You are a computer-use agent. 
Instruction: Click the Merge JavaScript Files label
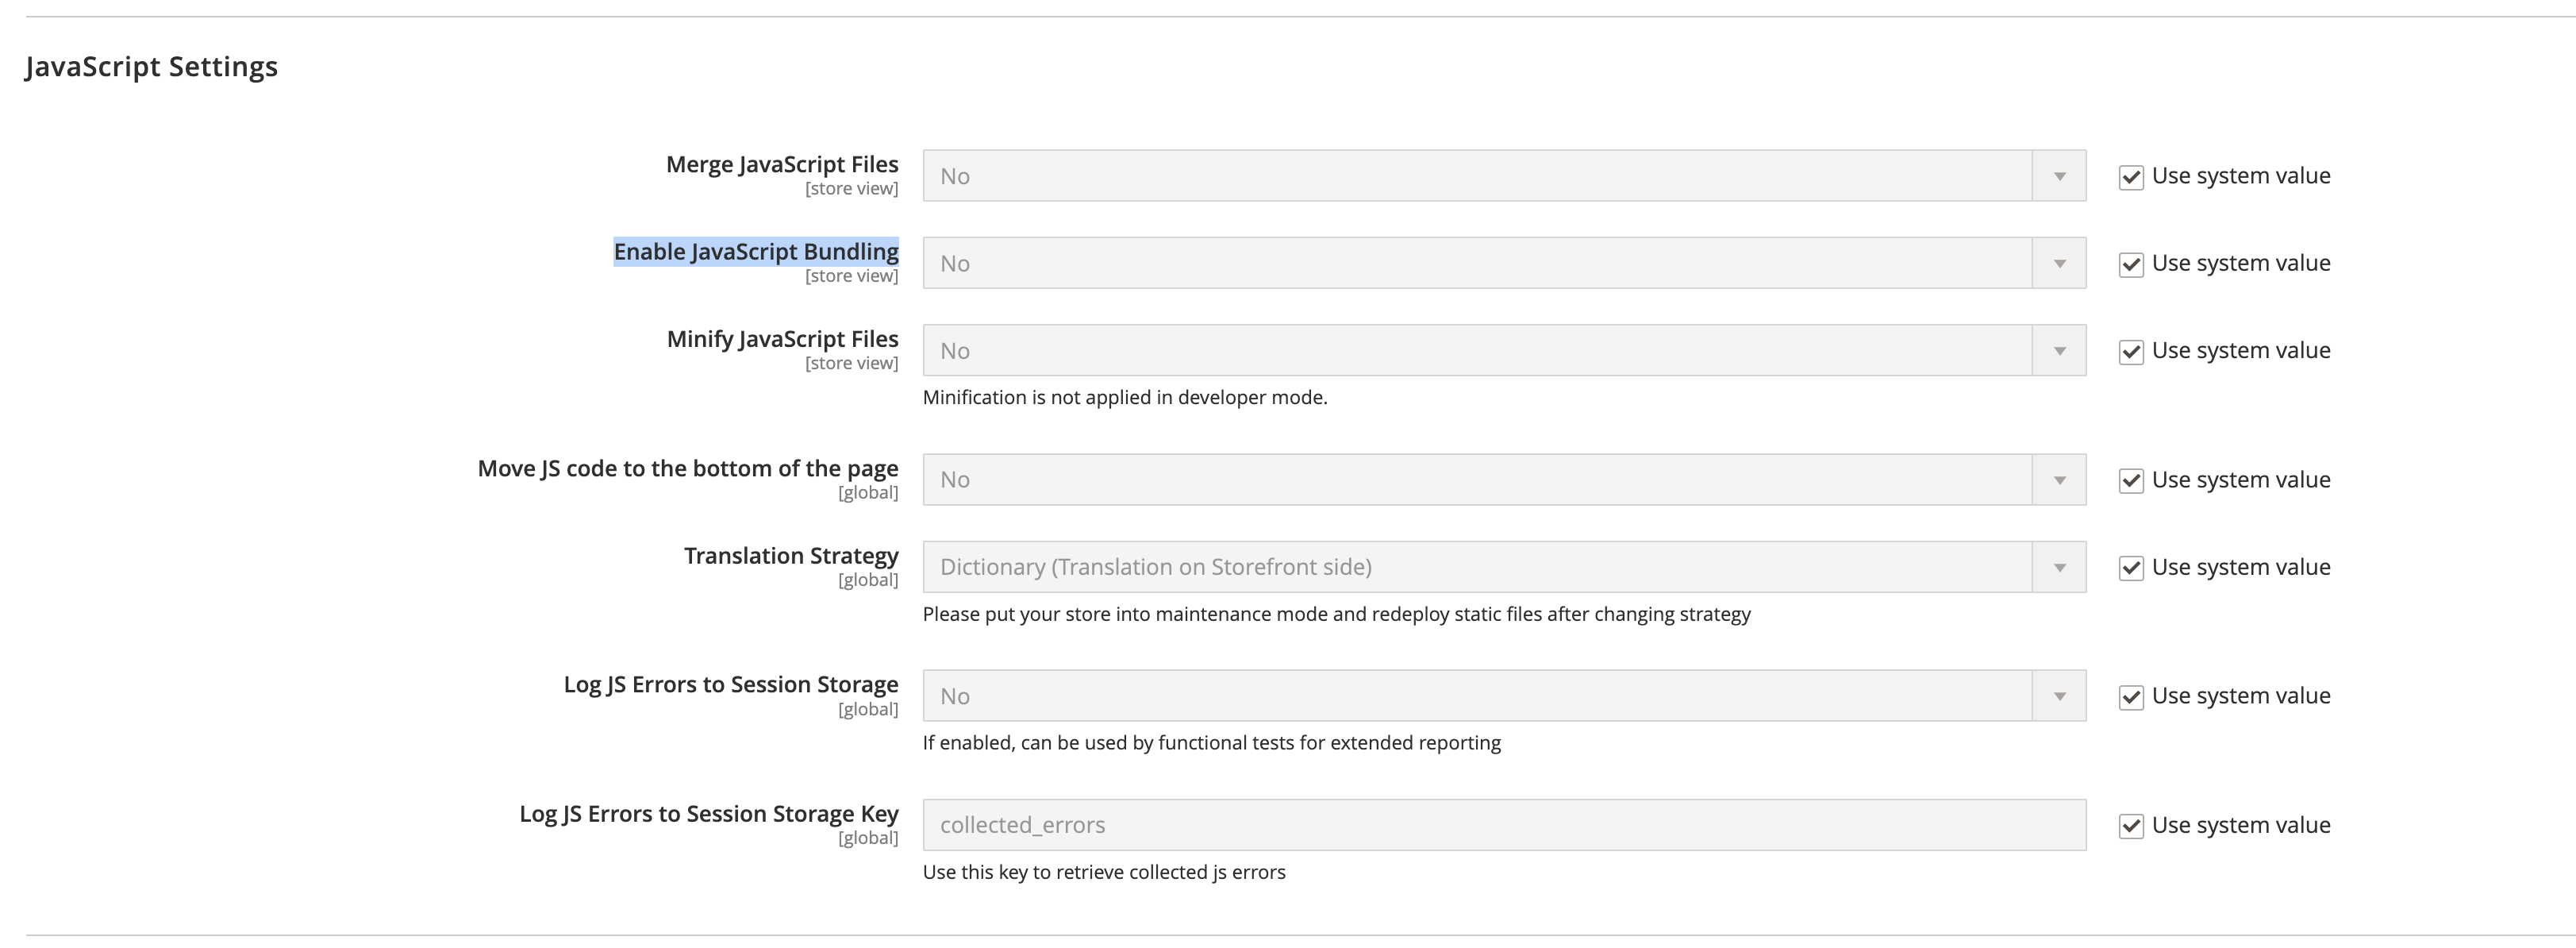click(782, 163)
